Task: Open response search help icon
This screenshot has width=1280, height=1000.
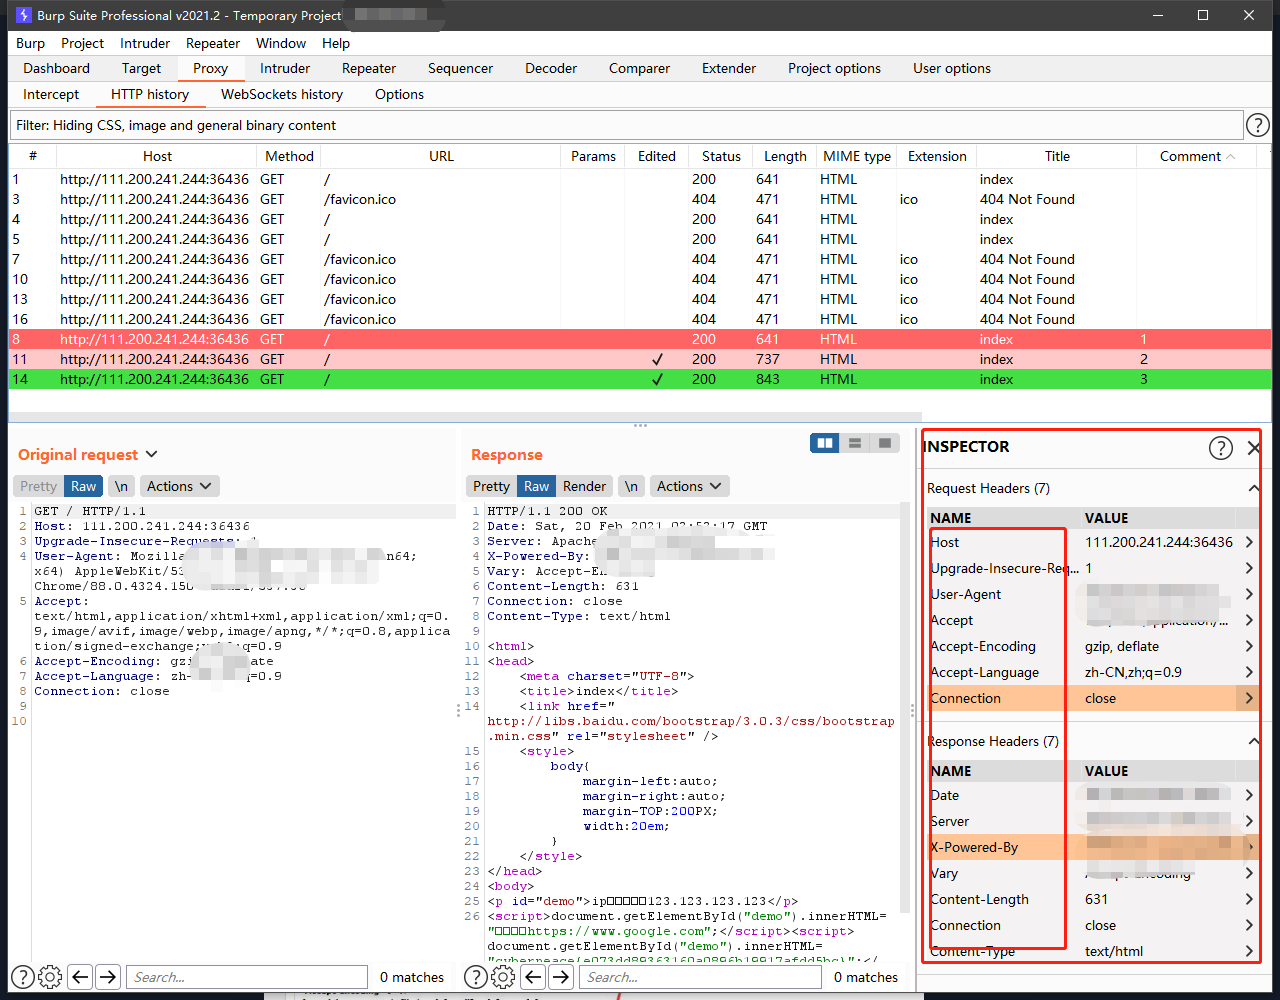Action: click(x=476, y=977)
